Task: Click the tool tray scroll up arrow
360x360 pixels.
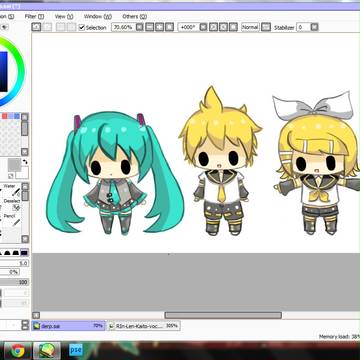Action: (x=25, y=186)
